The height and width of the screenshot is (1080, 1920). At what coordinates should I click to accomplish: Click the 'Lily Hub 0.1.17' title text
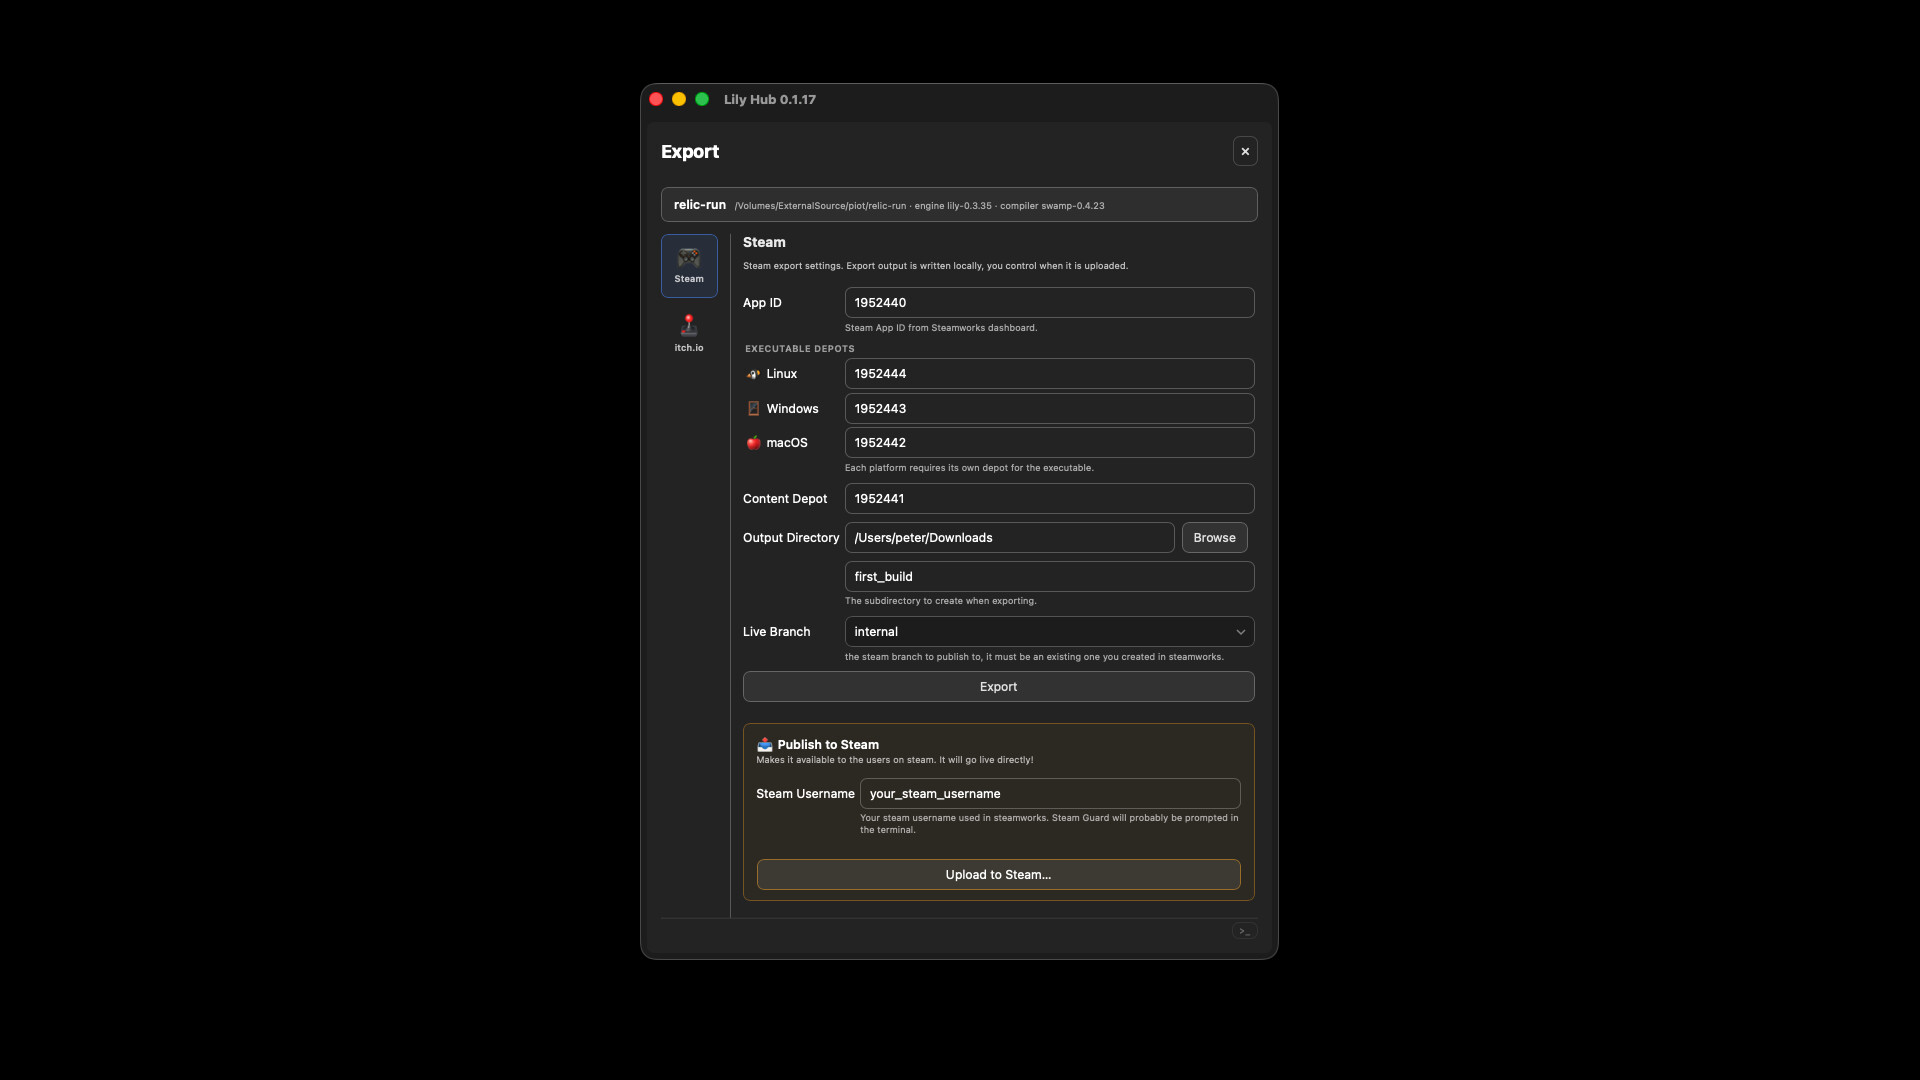coord(770,100)
